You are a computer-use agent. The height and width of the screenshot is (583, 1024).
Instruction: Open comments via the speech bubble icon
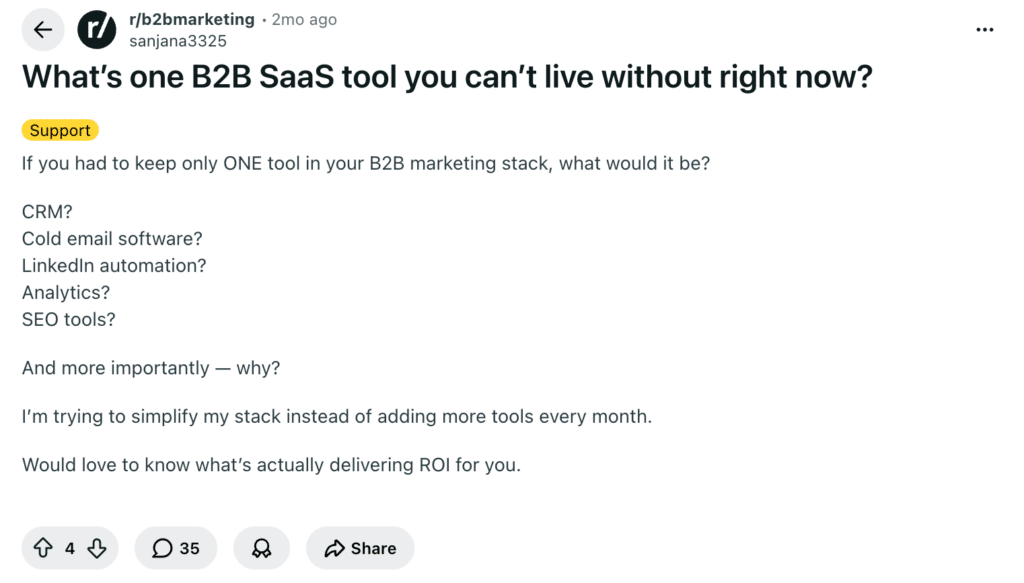[x=160, y=548]
